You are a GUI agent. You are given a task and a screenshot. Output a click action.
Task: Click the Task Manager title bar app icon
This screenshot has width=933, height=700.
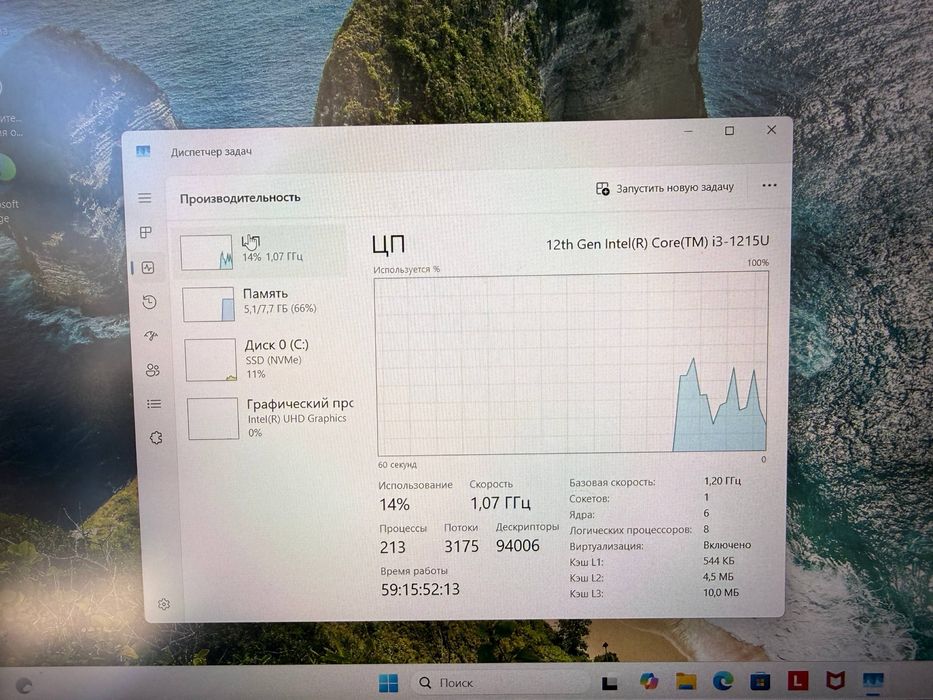[x=143, y=151]
